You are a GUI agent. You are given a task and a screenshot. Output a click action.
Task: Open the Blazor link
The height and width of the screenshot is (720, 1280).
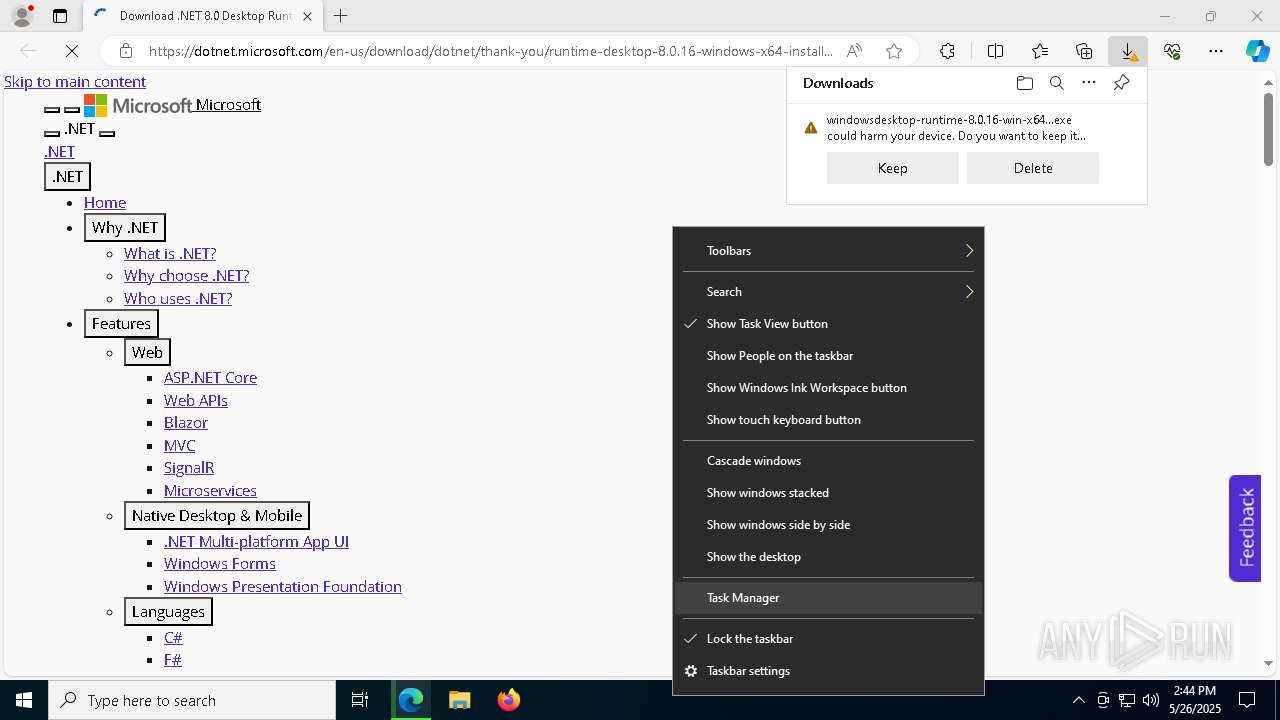coord(186,423)
